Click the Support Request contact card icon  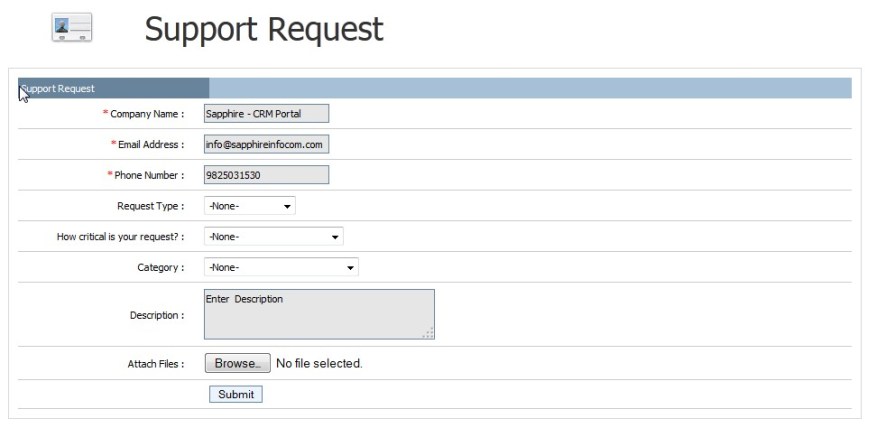[71, 28]
